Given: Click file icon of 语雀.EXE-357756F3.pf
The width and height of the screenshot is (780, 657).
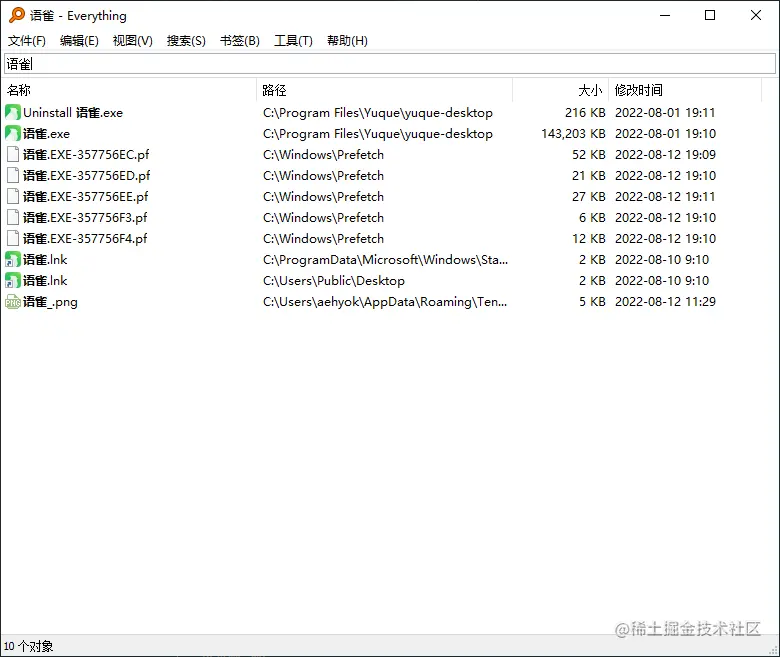Looking at the screenshot, I should point(13,217).
